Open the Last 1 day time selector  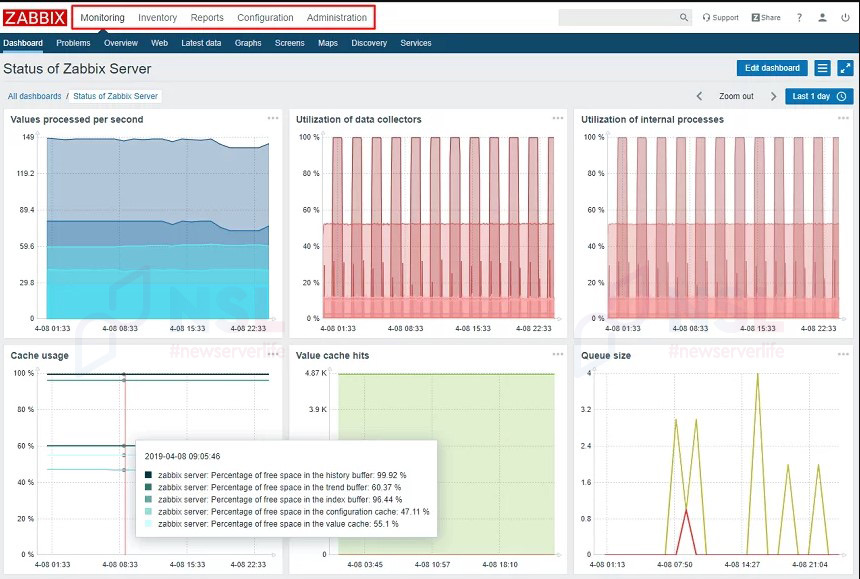coord(819,96)
